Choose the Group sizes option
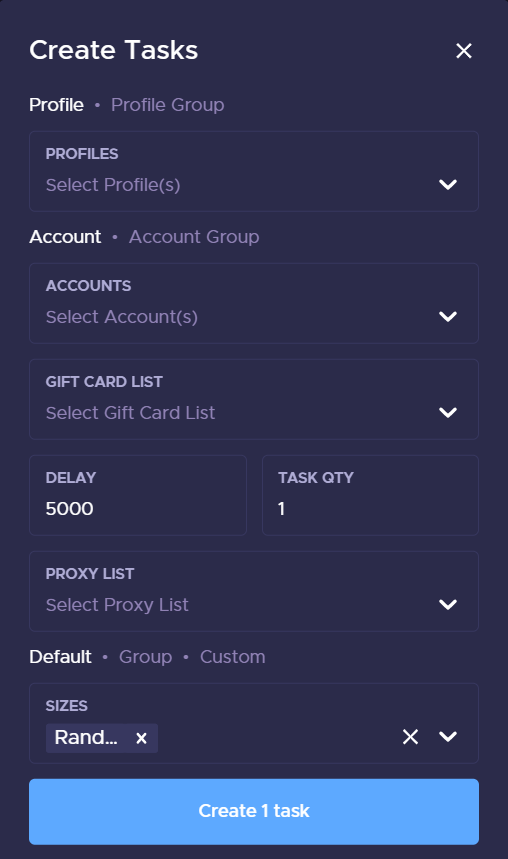The width and height of the screenshot is (508, 859). 145,657
